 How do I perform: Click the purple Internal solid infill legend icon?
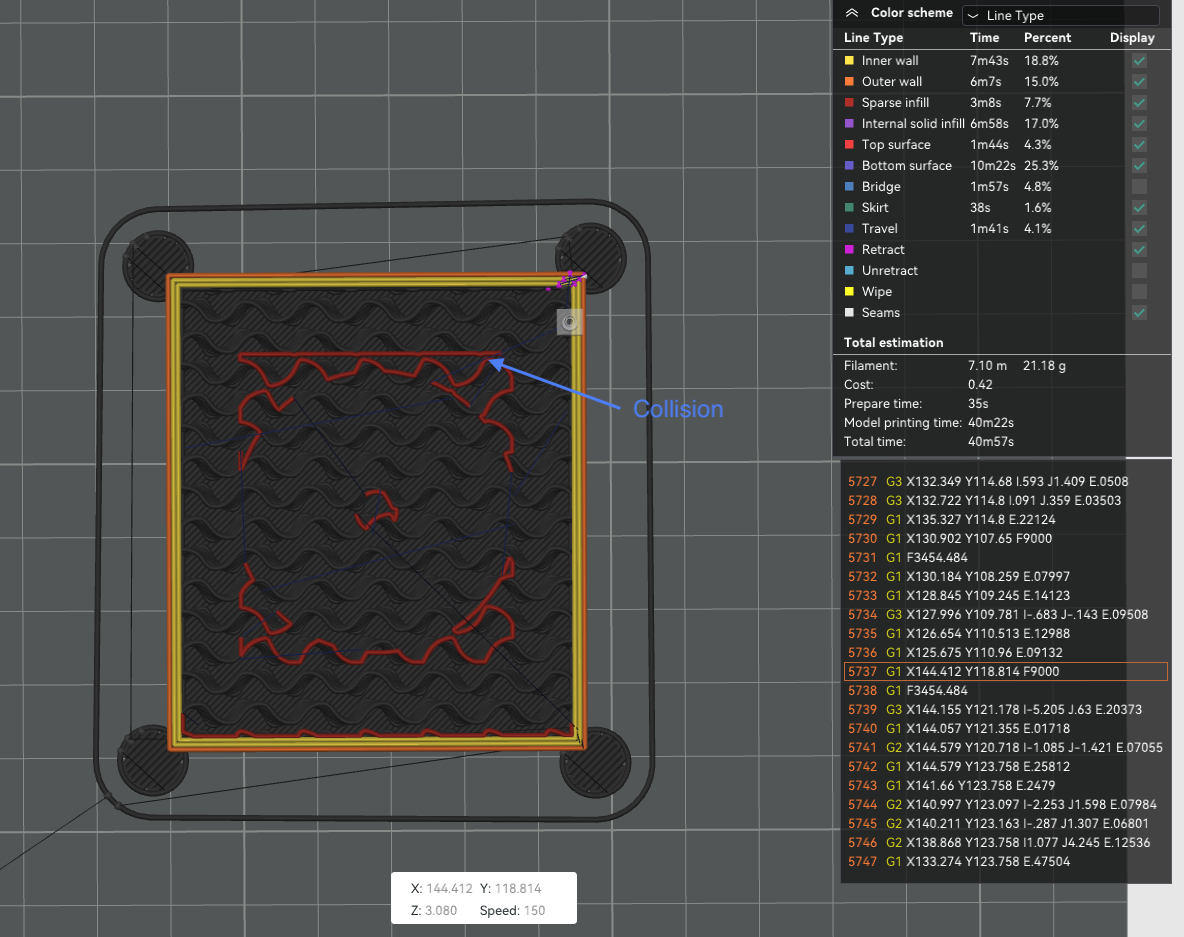click(x=851, y=123)
